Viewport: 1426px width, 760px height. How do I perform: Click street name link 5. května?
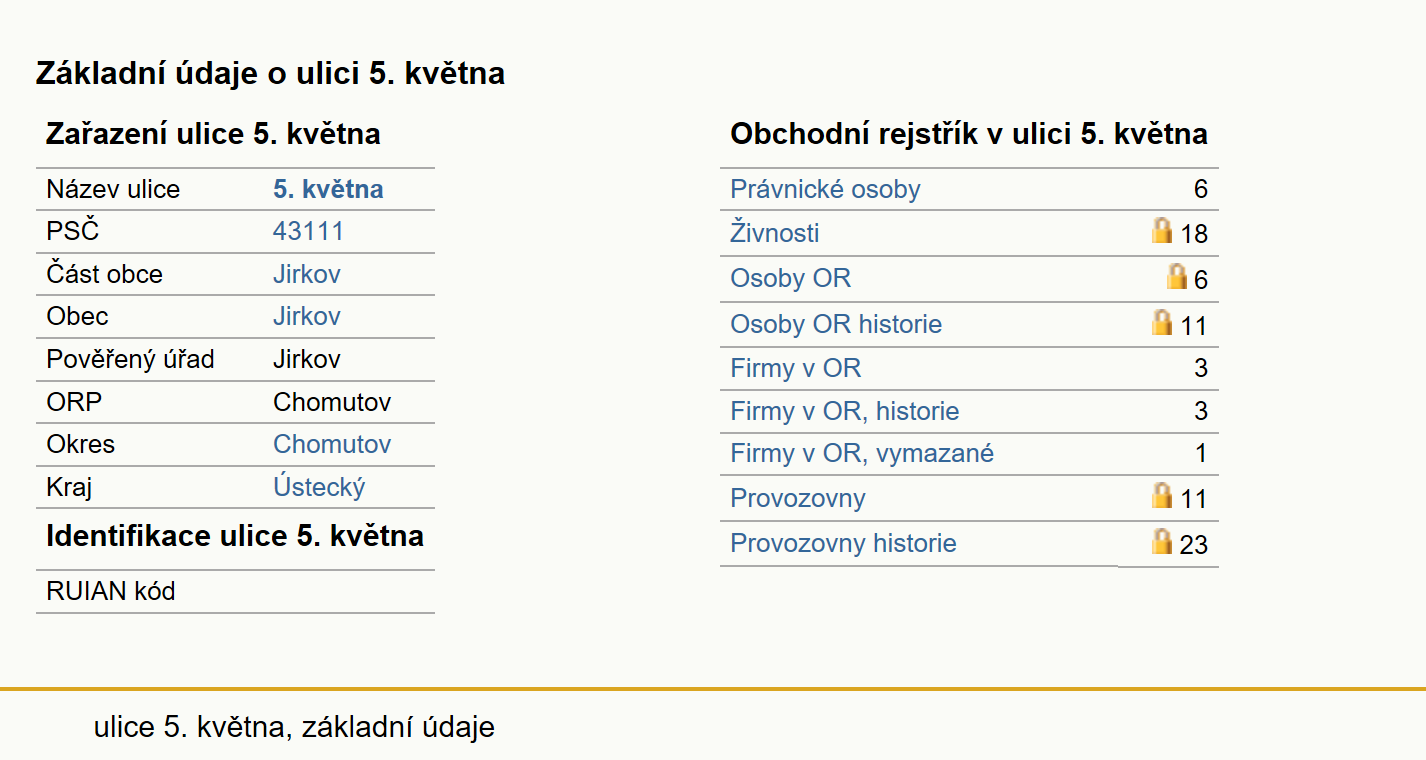coord(328,189)
